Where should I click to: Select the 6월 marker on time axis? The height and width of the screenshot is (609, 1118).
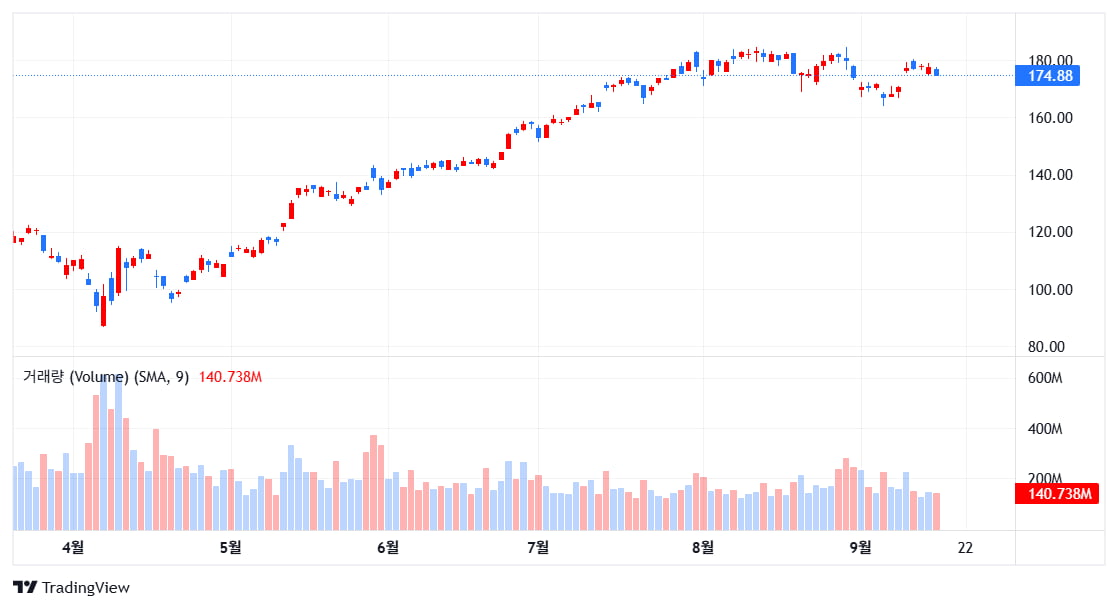pos(388,547)
